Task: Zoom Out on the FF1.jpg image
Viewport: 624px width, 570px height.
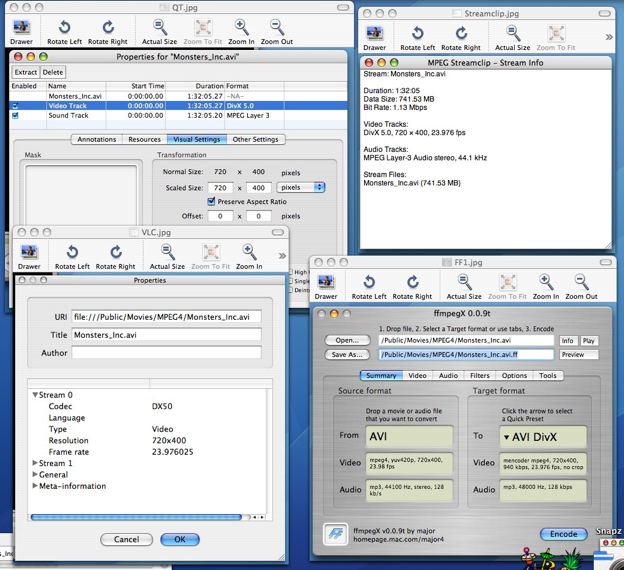Action: tap(581, 287)
